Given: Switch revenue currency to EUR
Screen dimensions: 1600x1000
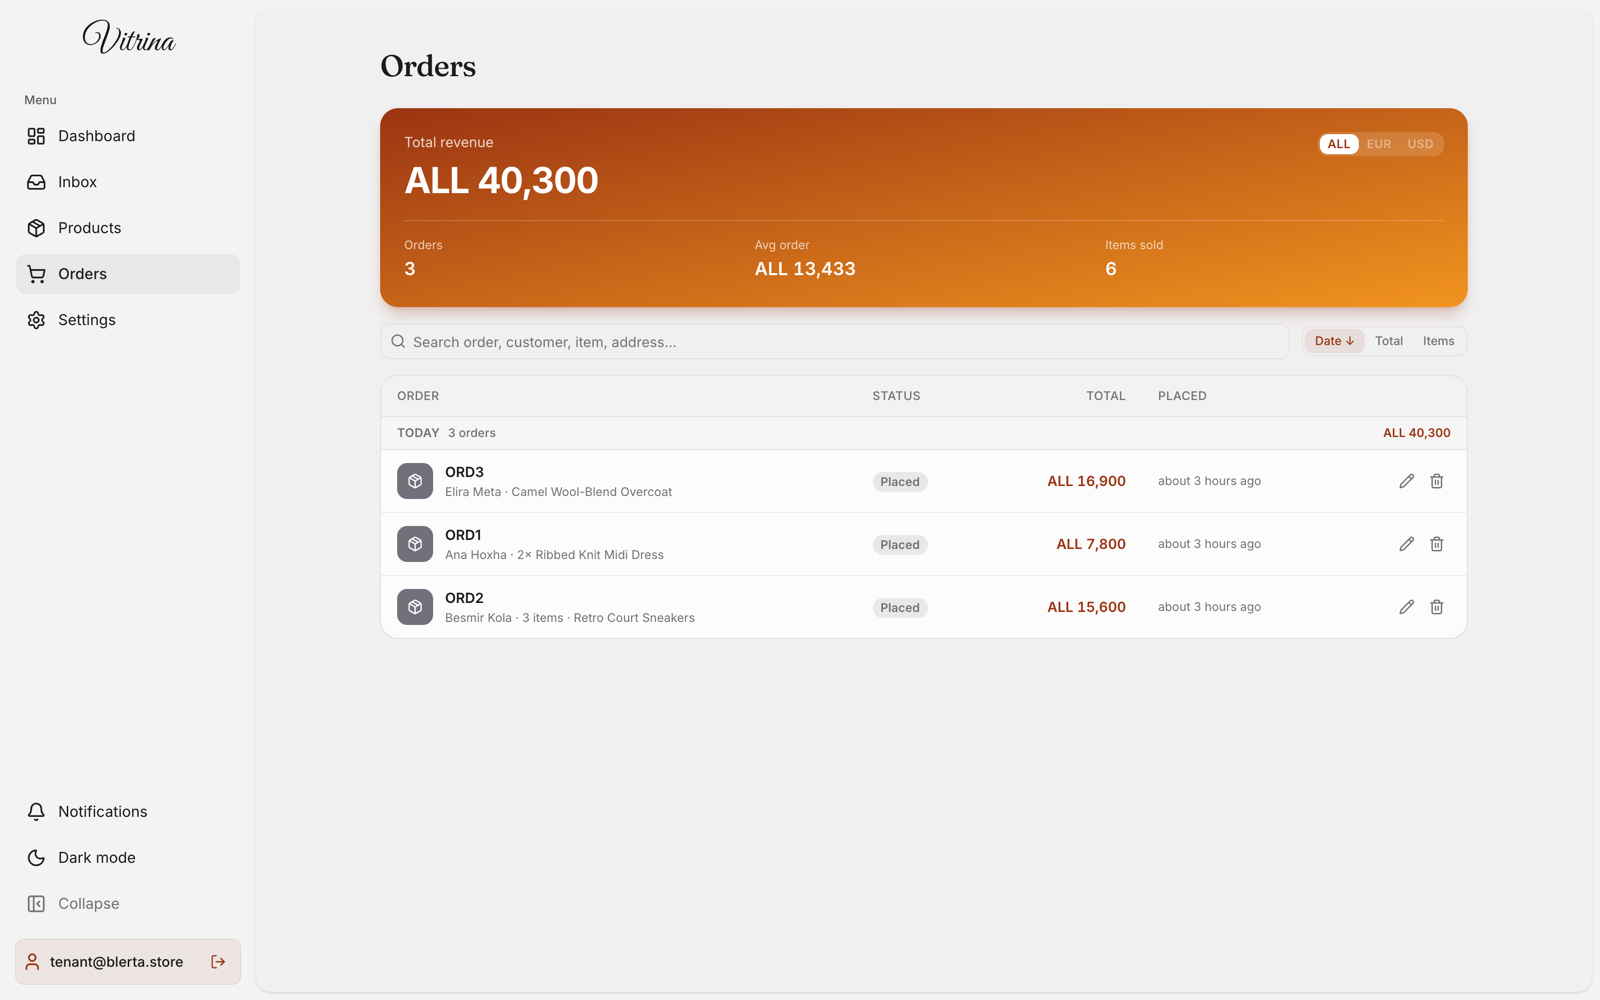Looking at the screenshot, I should (x=1378, y=144).
